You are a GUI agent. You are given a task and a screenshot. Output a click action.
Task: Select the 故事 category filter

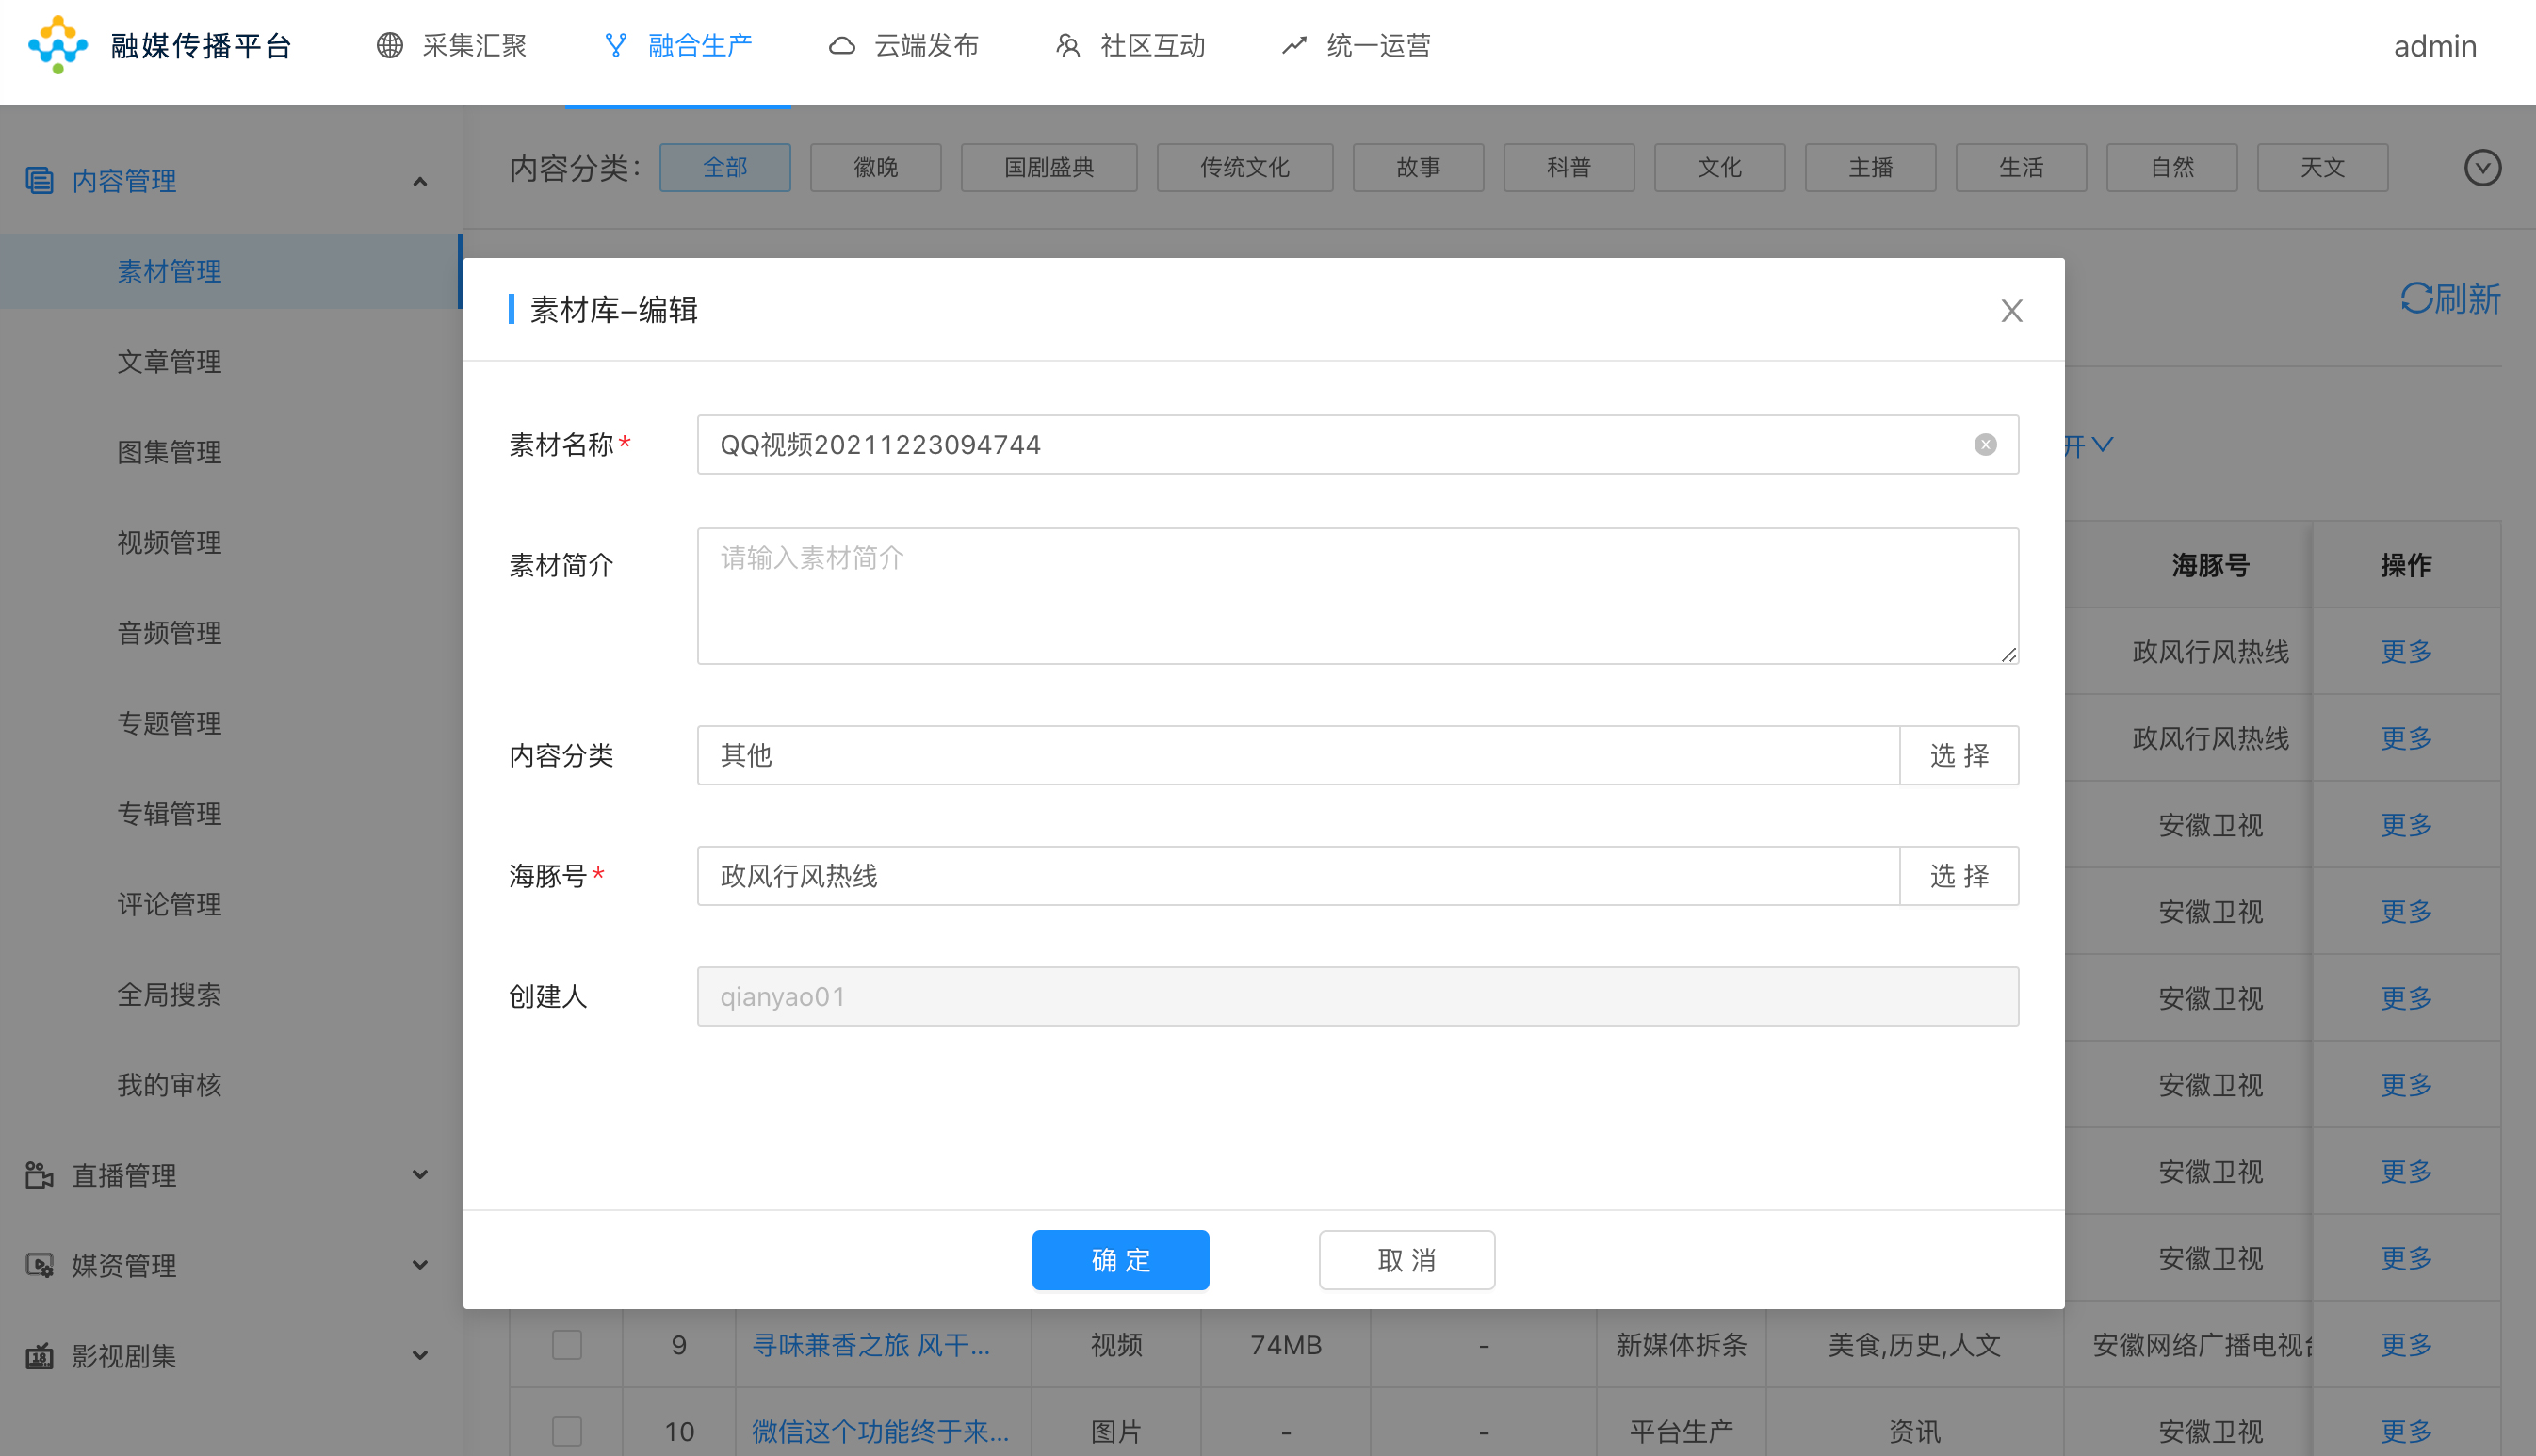click(1418, 167)
